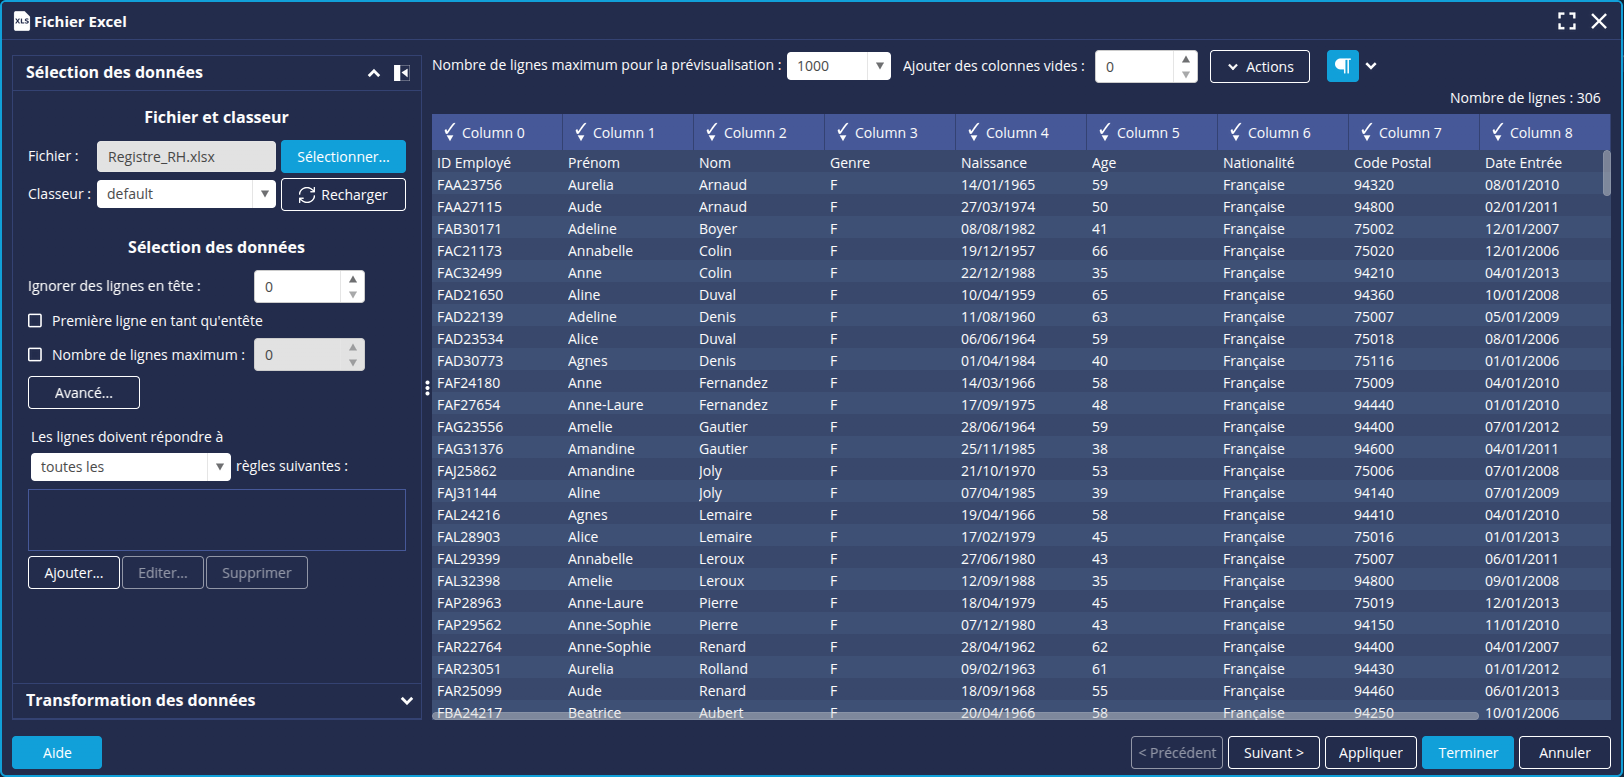Screen dimensions: 1624x777
Task: Open the Classeur dropdown
Action: 264,194
